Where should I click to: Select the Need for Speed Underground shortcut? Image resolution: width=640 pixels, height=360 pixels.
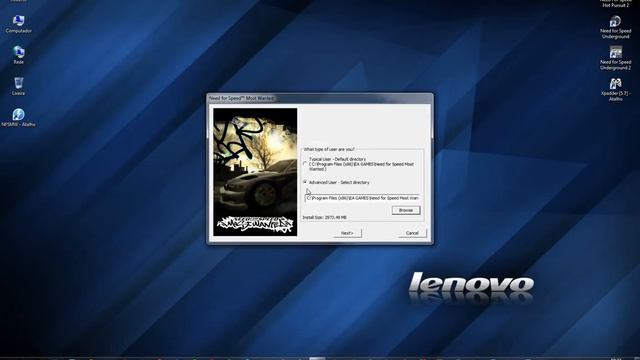tap(616, 27)
